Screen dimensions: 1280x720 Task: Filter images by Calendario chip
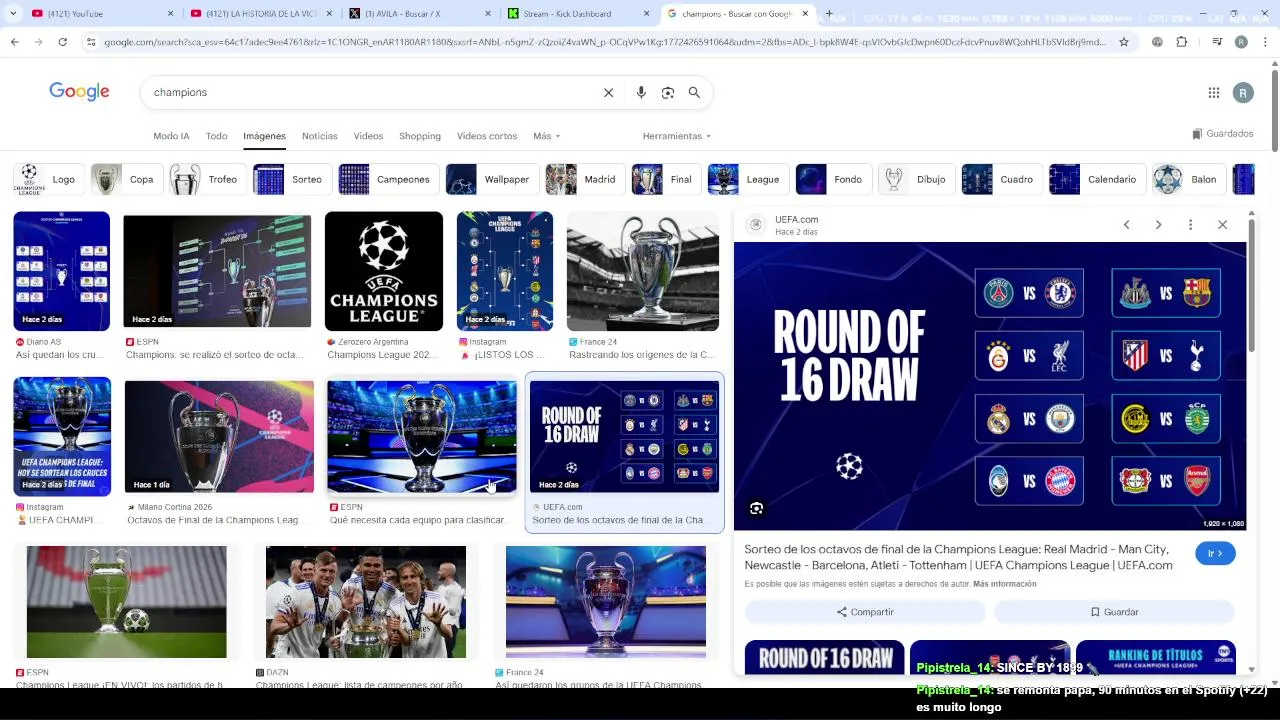pos(1096,180)
